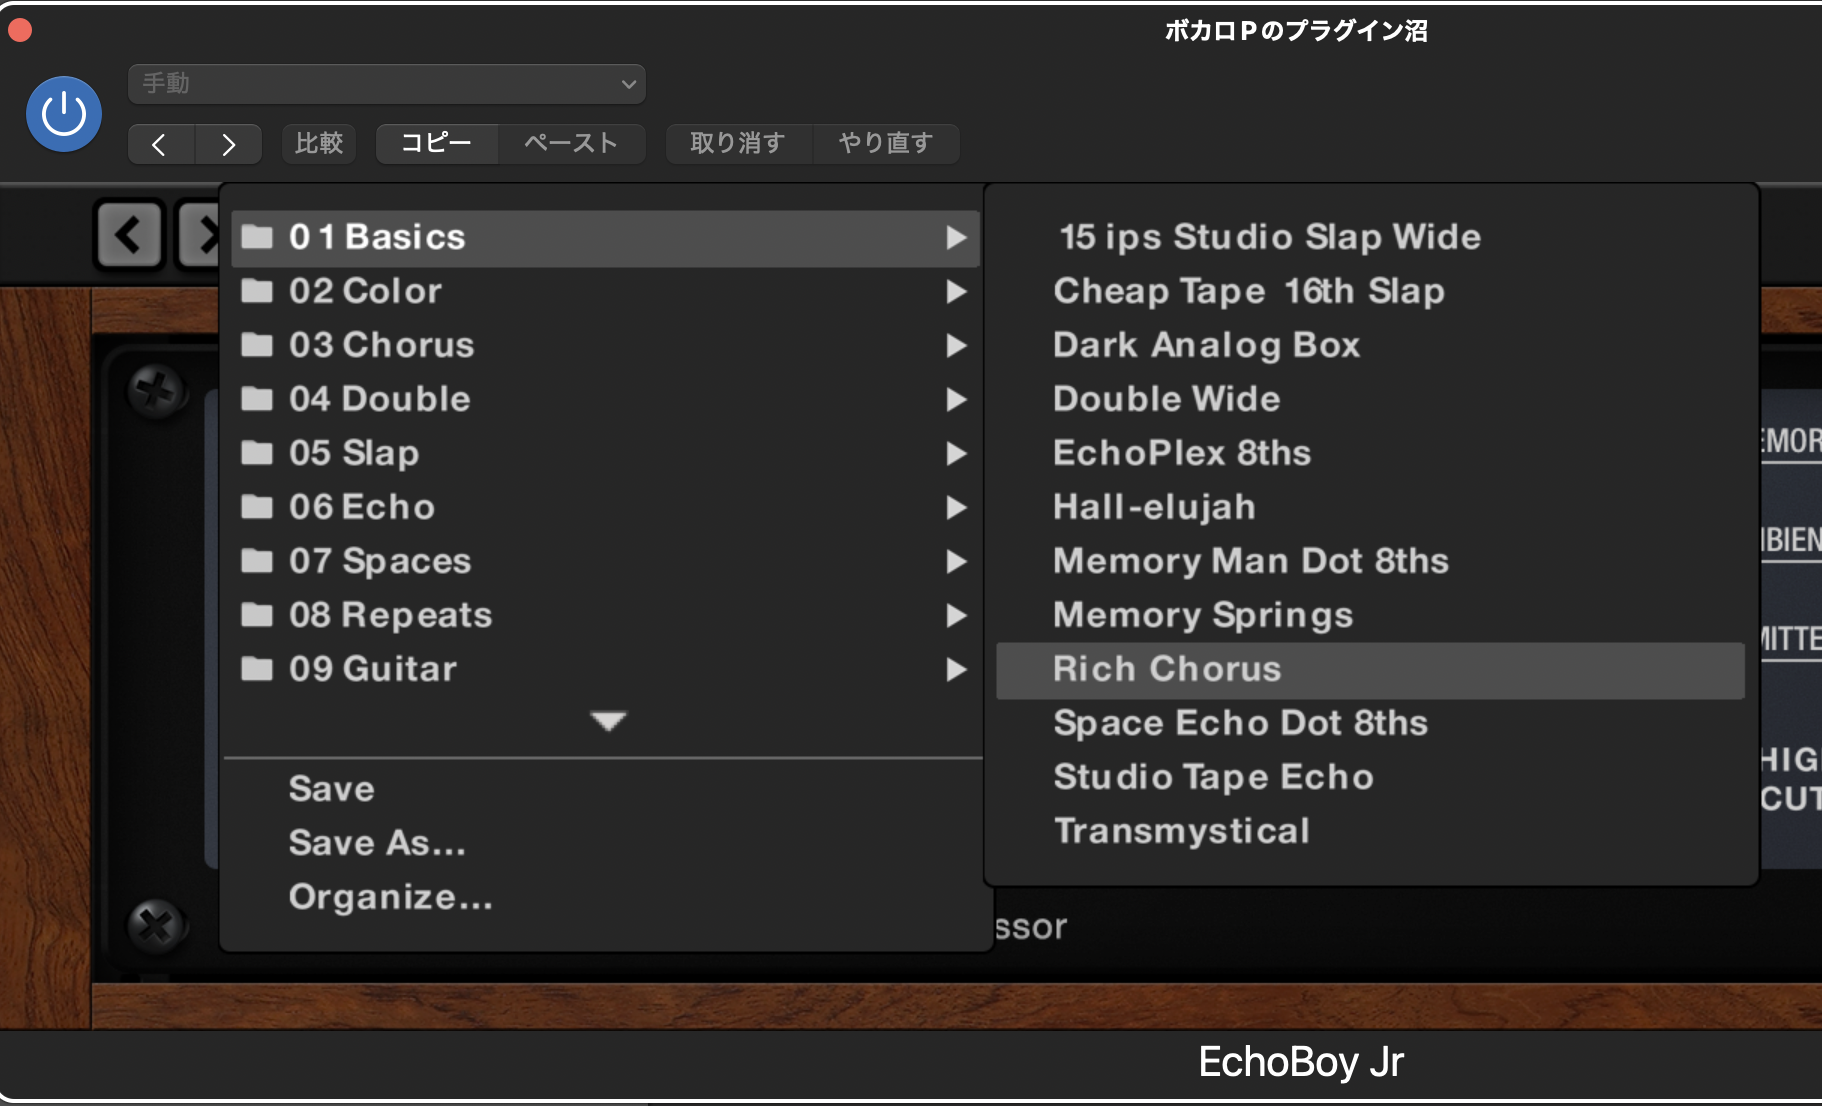1822x1106 pixels.
Task: Open the 02 Color preset folder
Action: pyautogui.click(x=605, y=292)
